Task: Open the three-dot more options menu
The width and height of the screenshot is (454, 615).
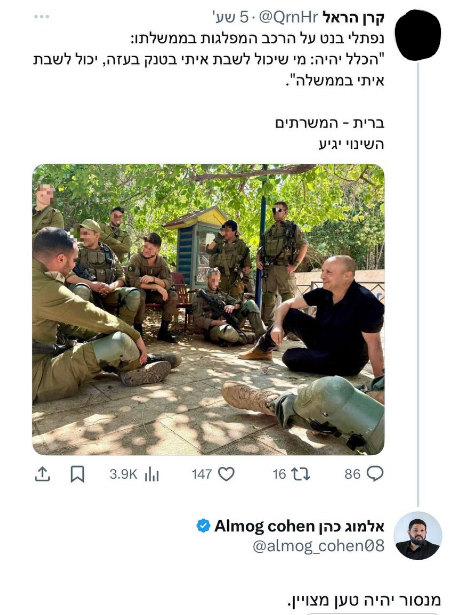Action: click(x=41, y=16)
